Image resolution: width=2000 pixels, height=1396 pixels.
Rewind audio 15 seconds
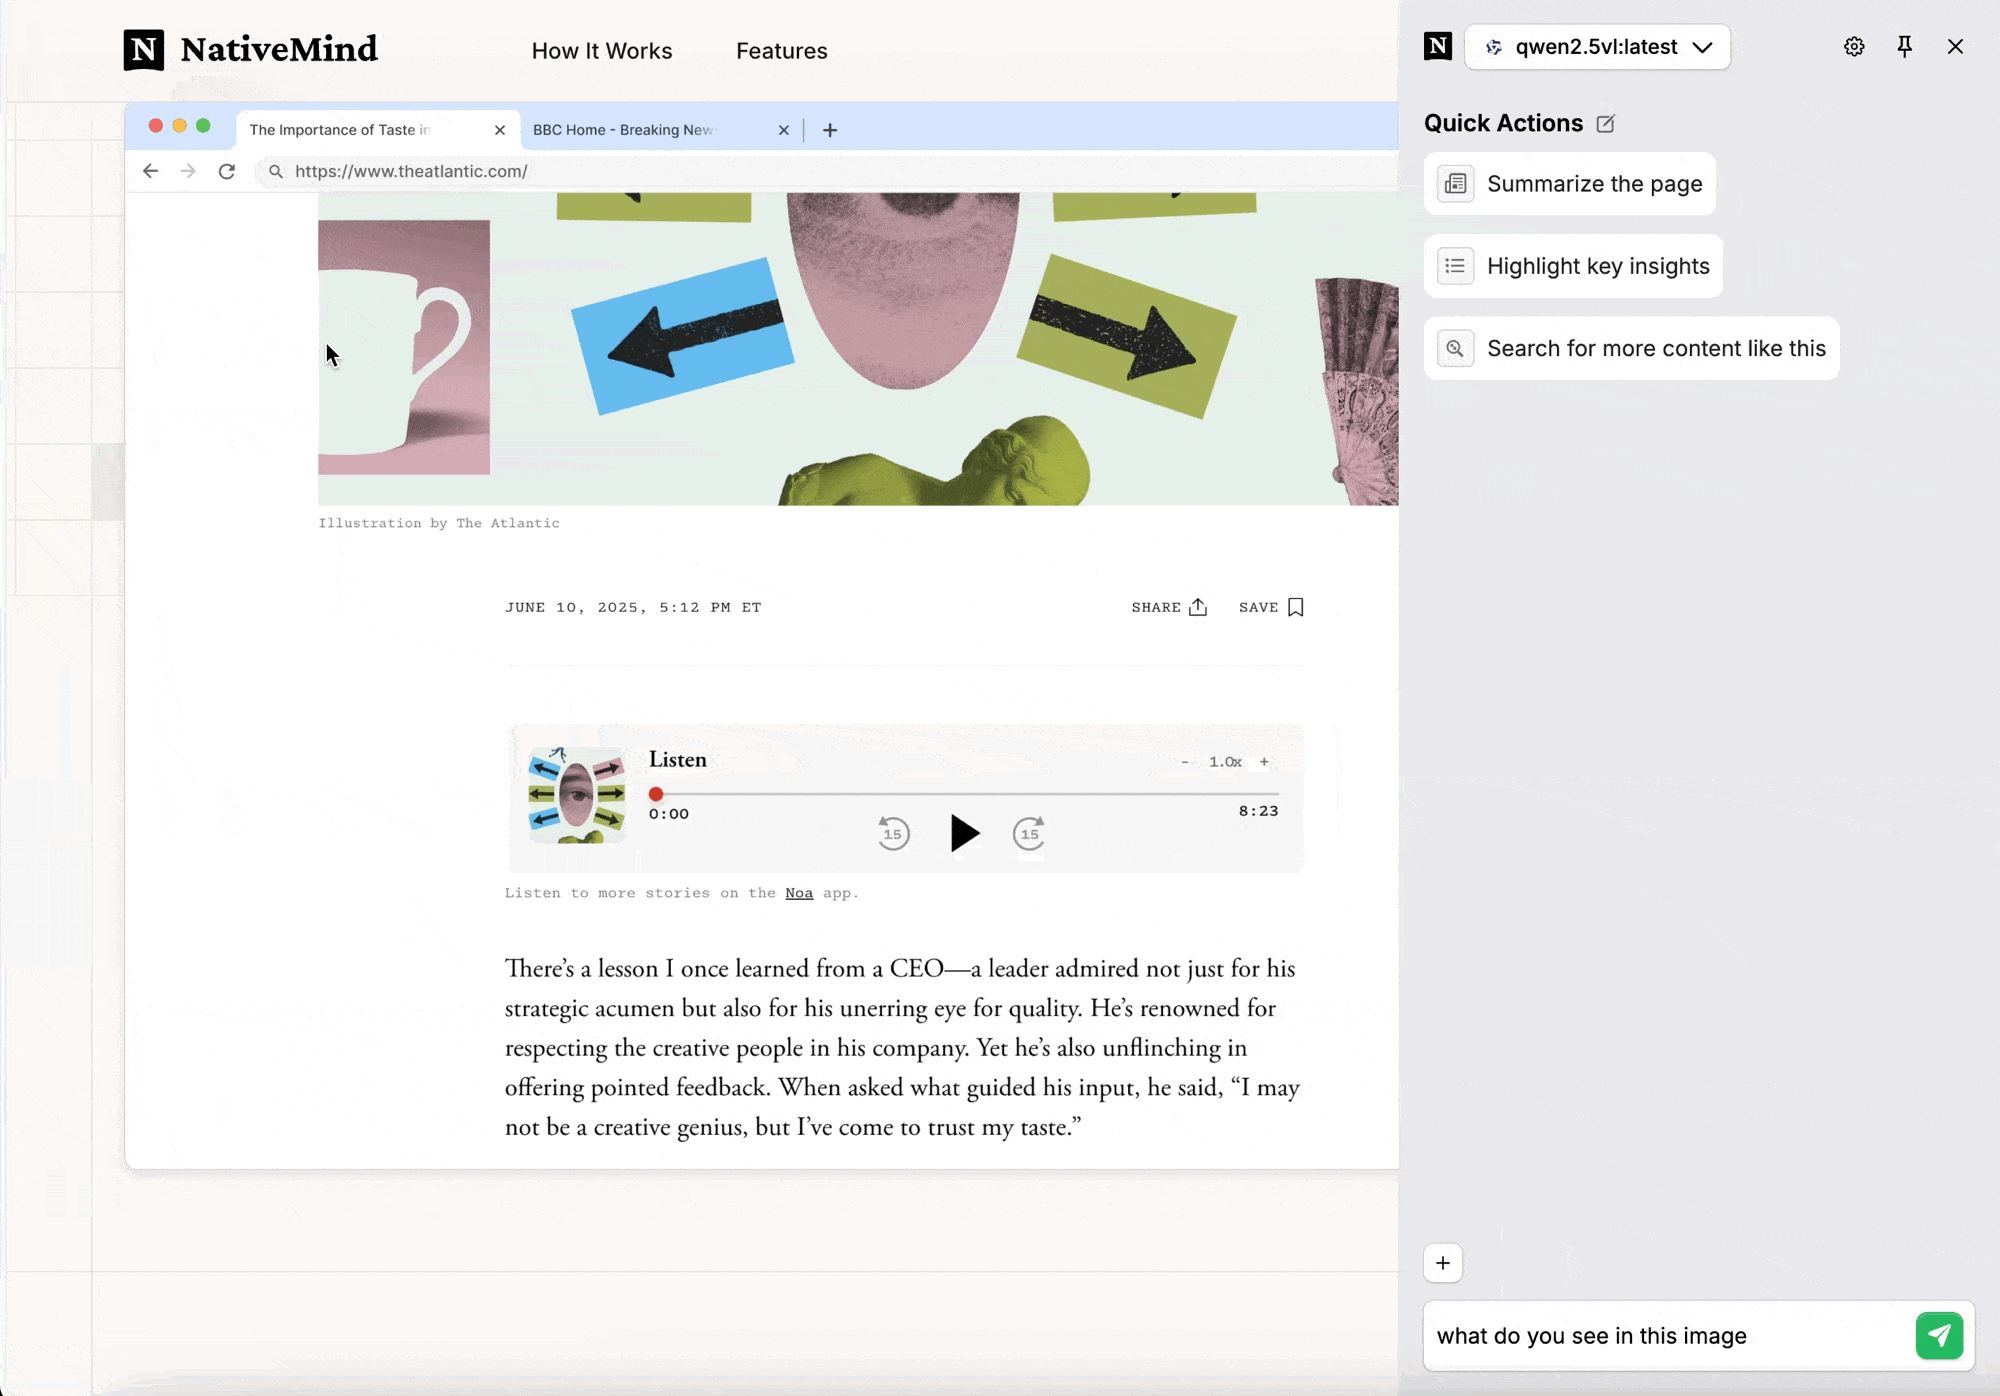point(893,833)
